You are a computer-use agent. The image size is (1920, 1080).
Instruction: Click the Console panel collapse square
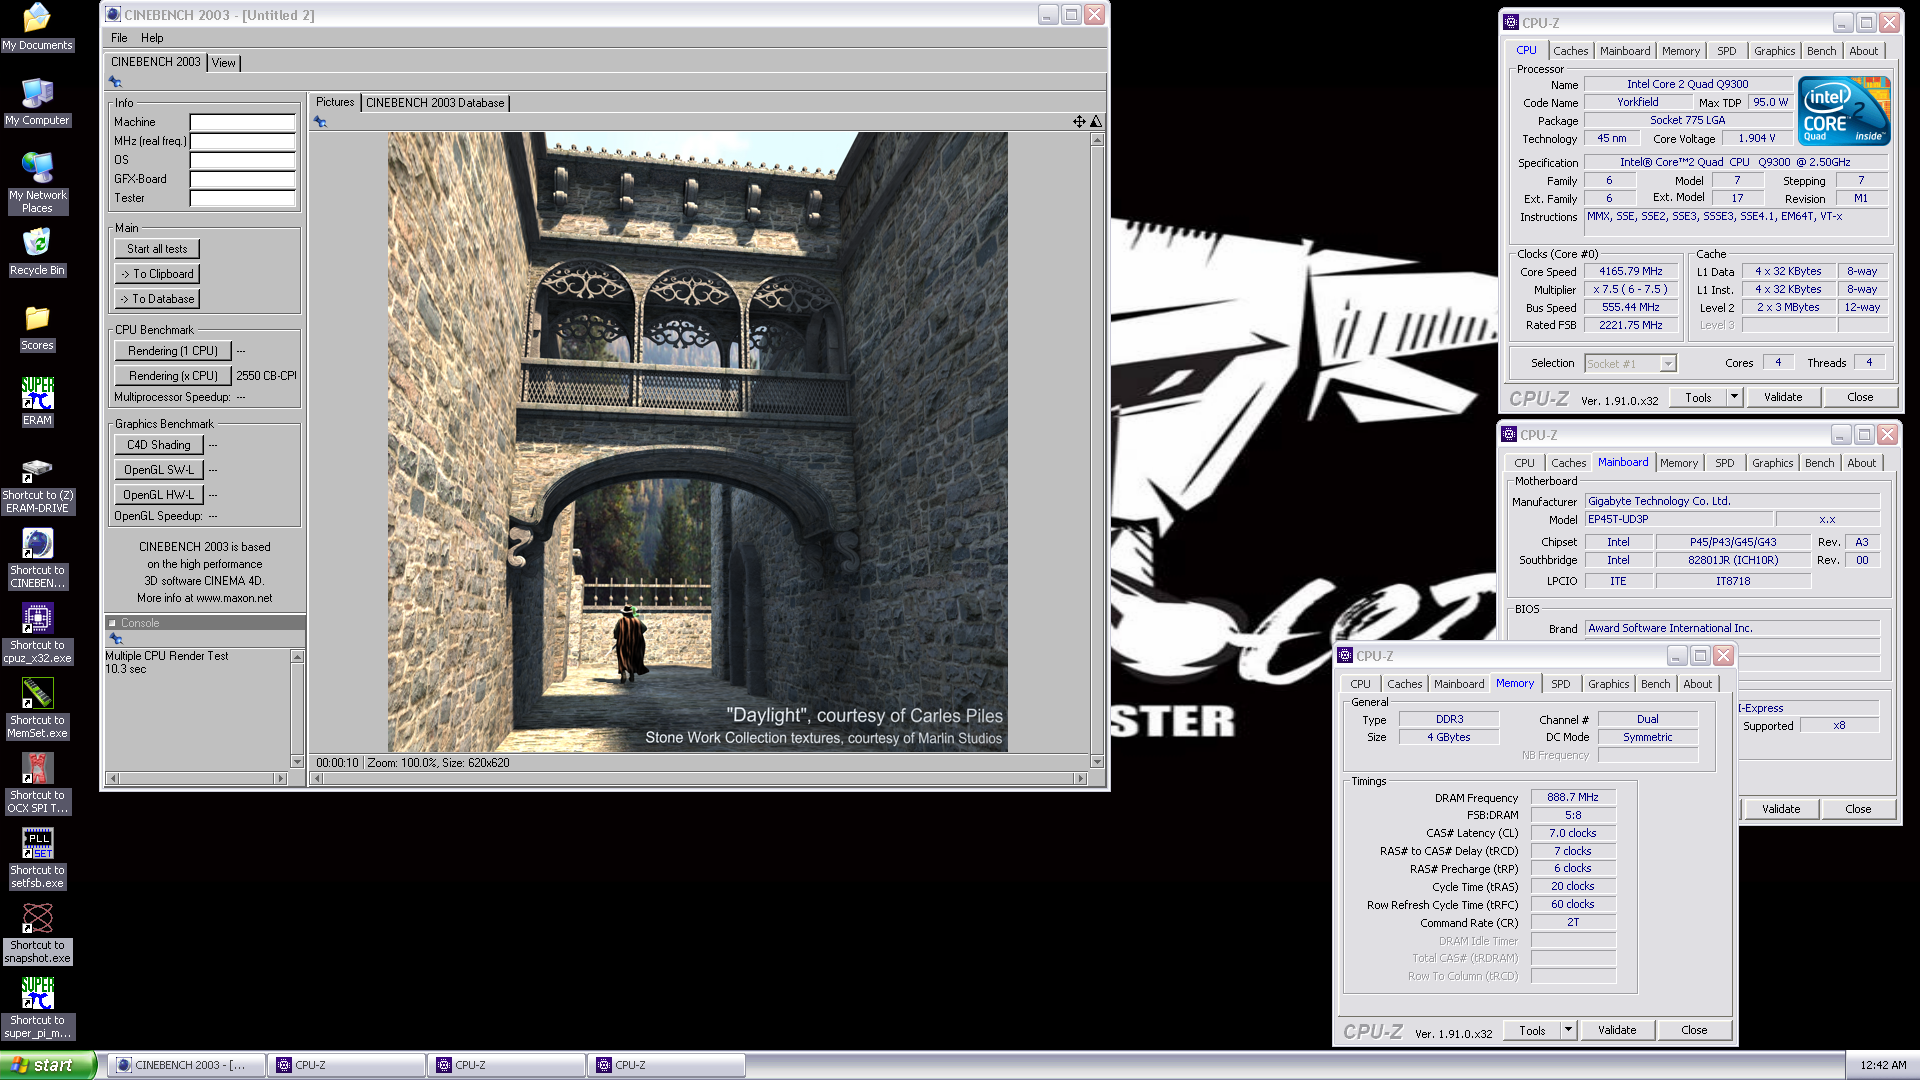coord(112,623)
